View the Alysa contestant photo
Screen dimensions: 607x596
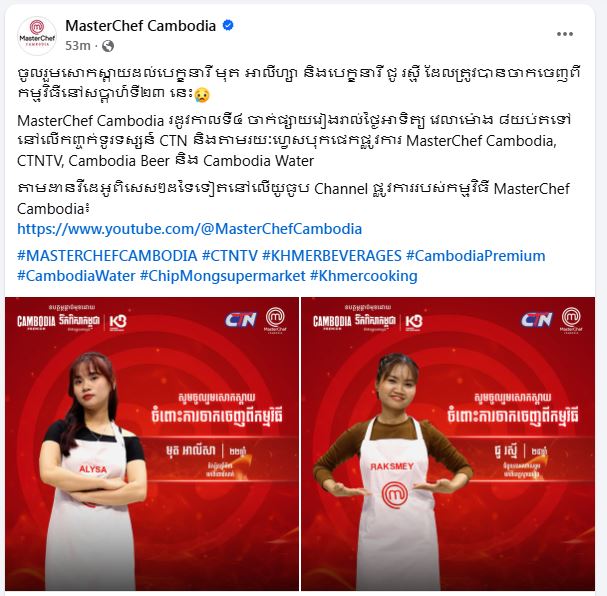tap(152, 444)
